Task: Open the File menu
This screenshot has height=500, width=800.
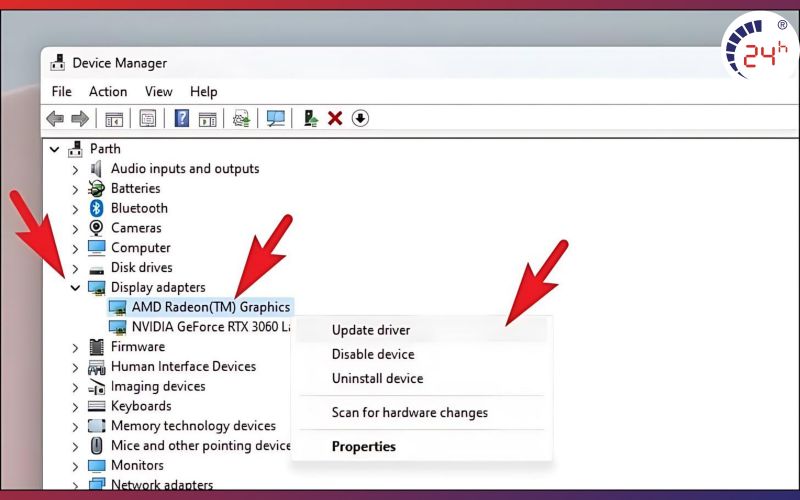Action: pos(62,91)
